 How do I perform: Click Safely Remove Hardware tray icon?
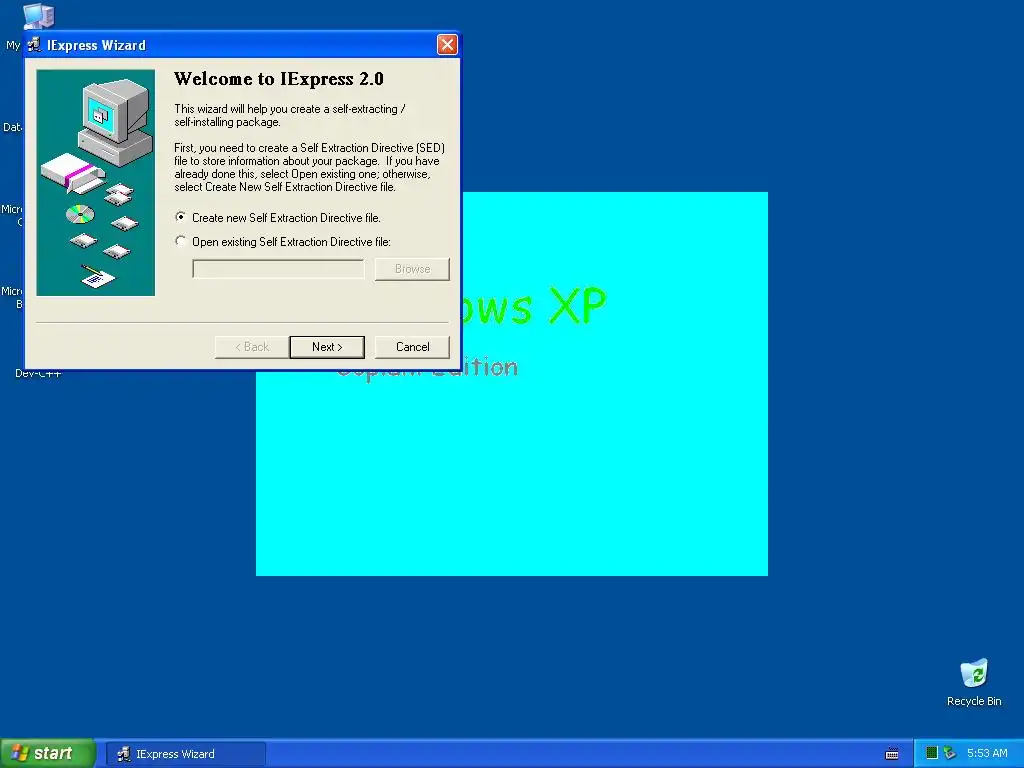pos(949,753)
